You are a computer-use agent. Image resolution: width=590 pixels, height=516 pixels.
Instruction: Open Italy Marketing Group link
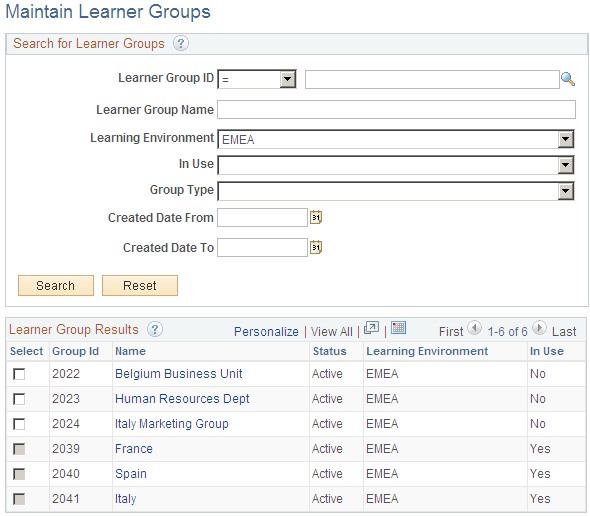(x=172, y=424)
